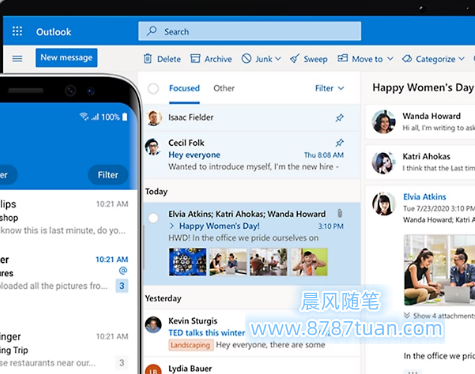Click the New message button

(x=66, y=58)
